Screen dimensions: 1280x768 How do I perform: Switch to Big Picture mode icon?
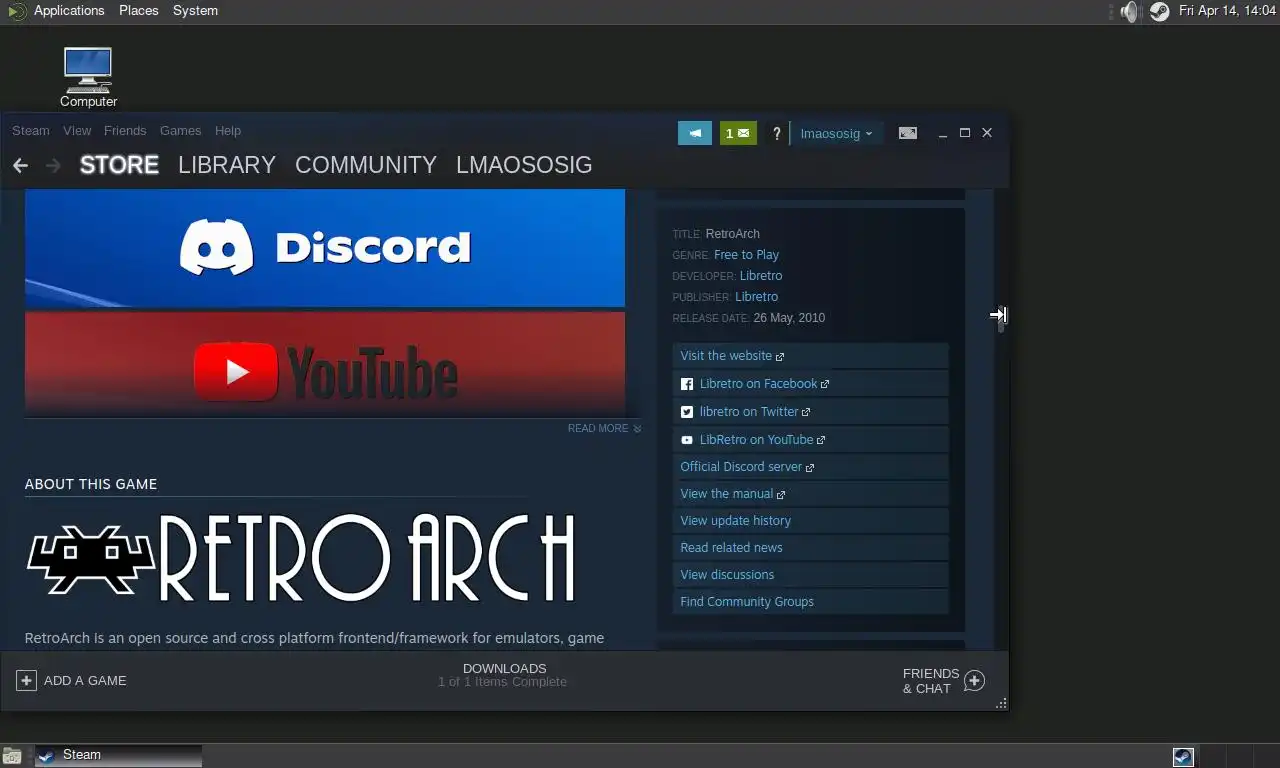(x=907, y=133)
